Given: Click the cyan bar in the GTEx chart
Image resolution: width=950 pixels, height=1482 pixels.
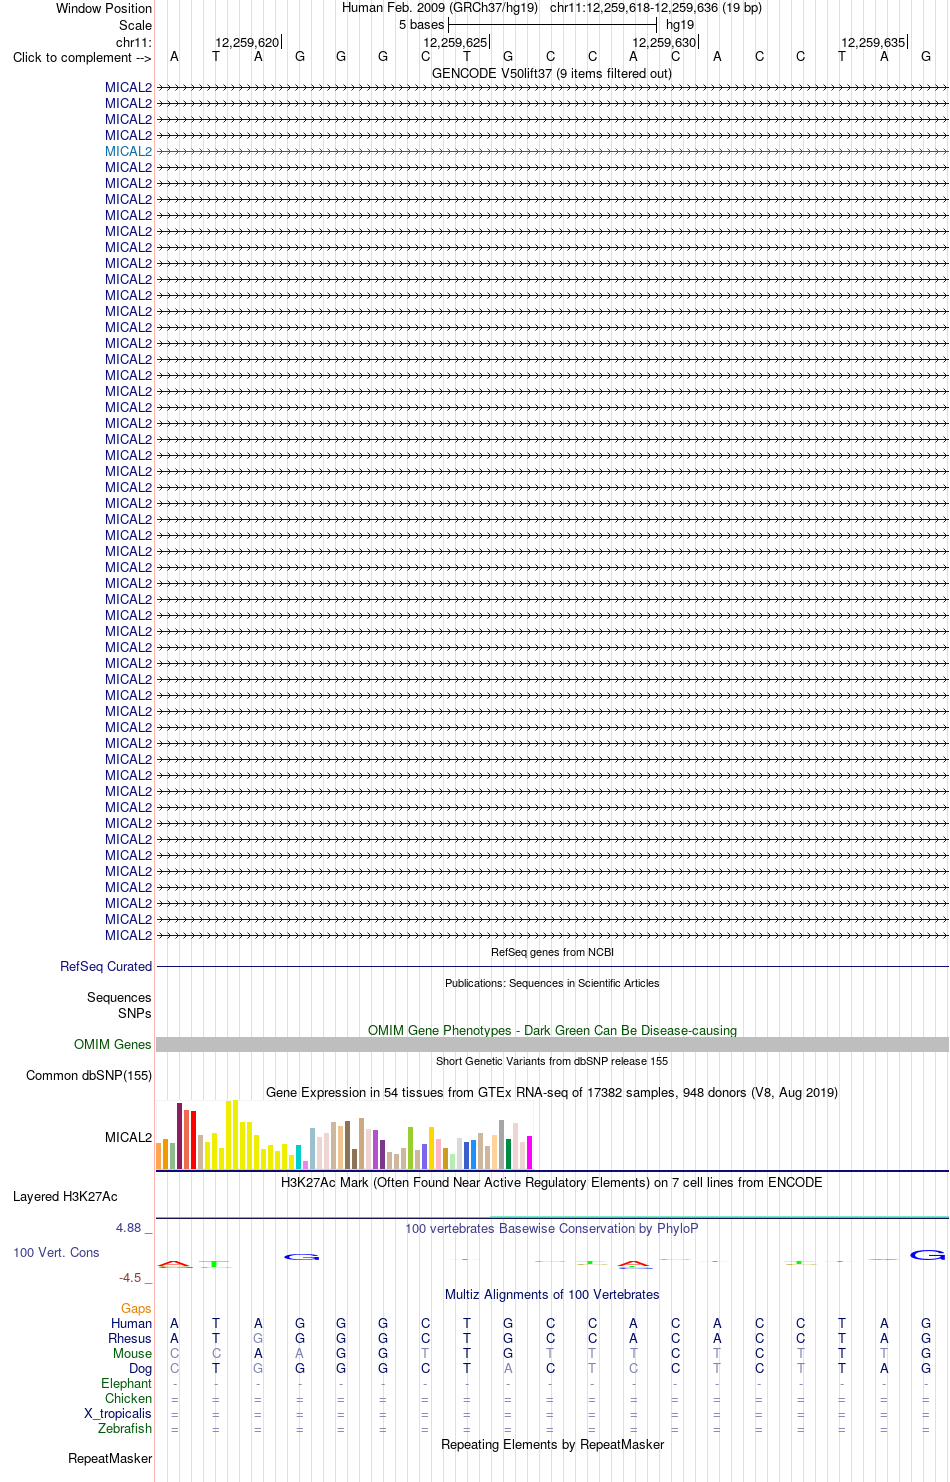Looking at the screenshot, I should 298,1157.
